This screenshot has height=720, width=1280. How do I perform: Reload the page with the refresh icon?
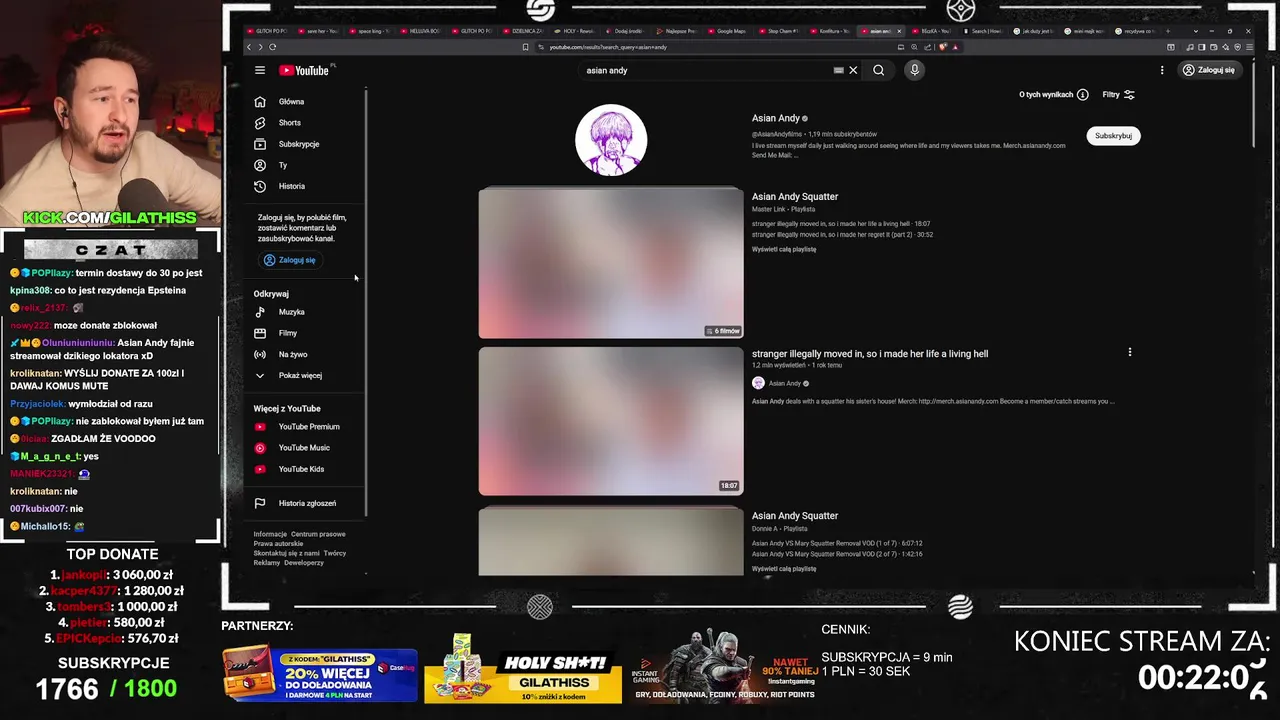tap(272, 47)
